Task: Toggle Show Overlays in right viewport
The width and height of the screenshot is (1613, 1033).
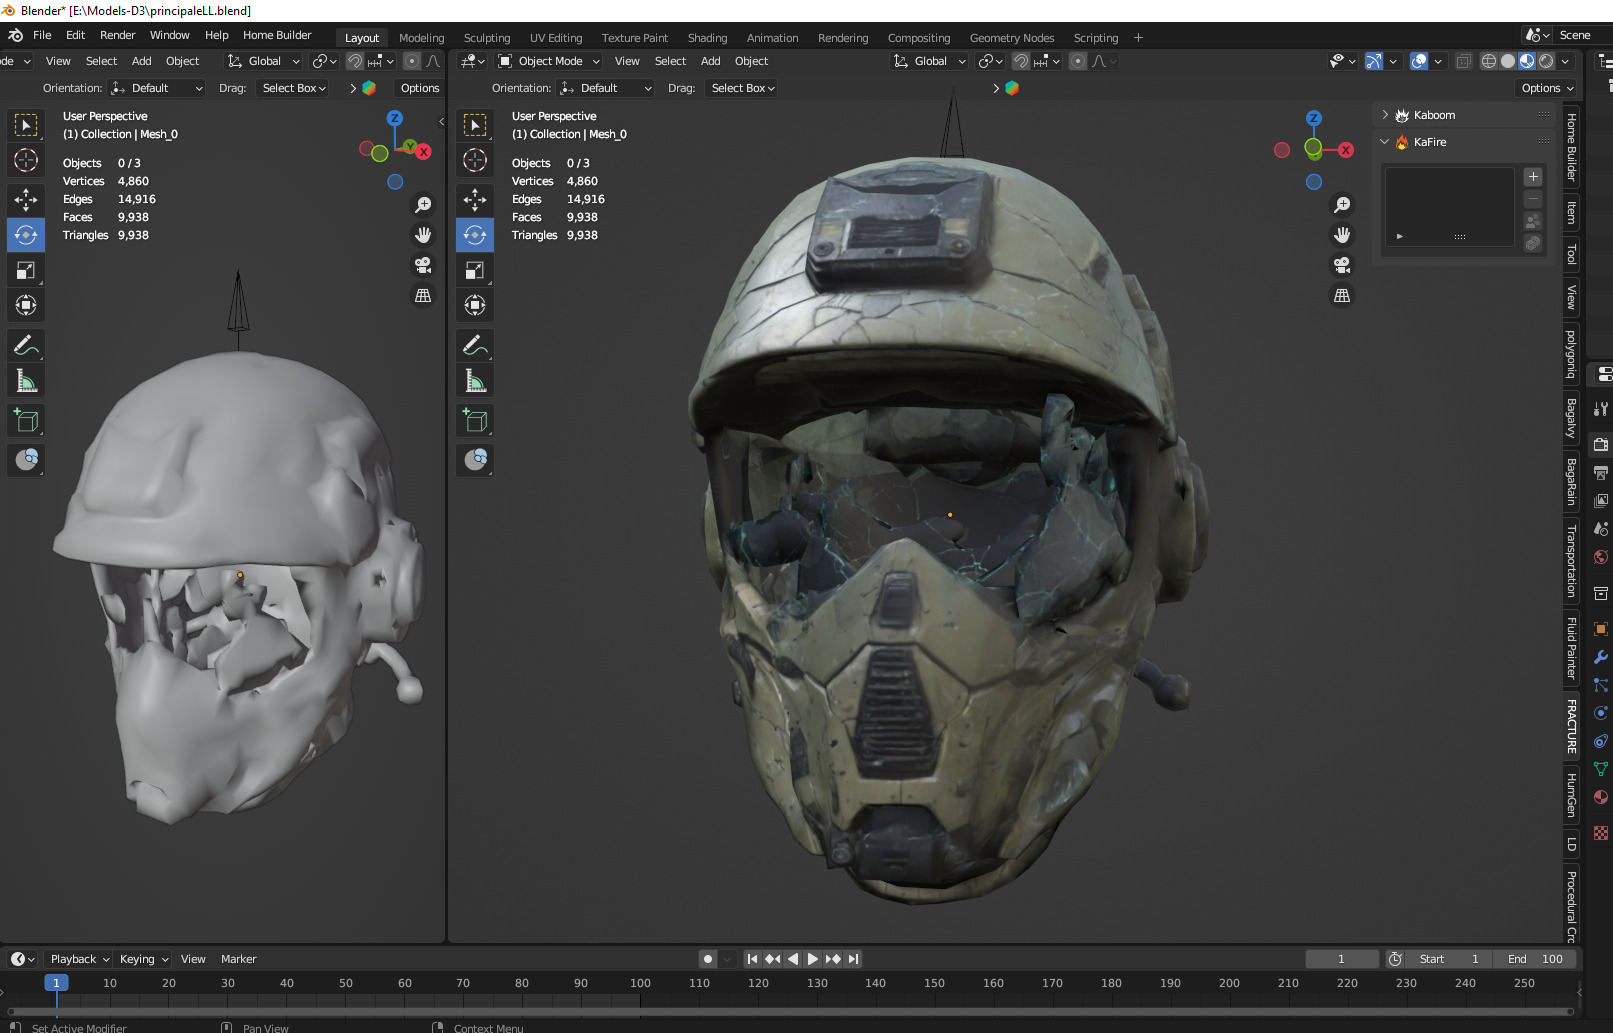Action: coord(1419,61)
